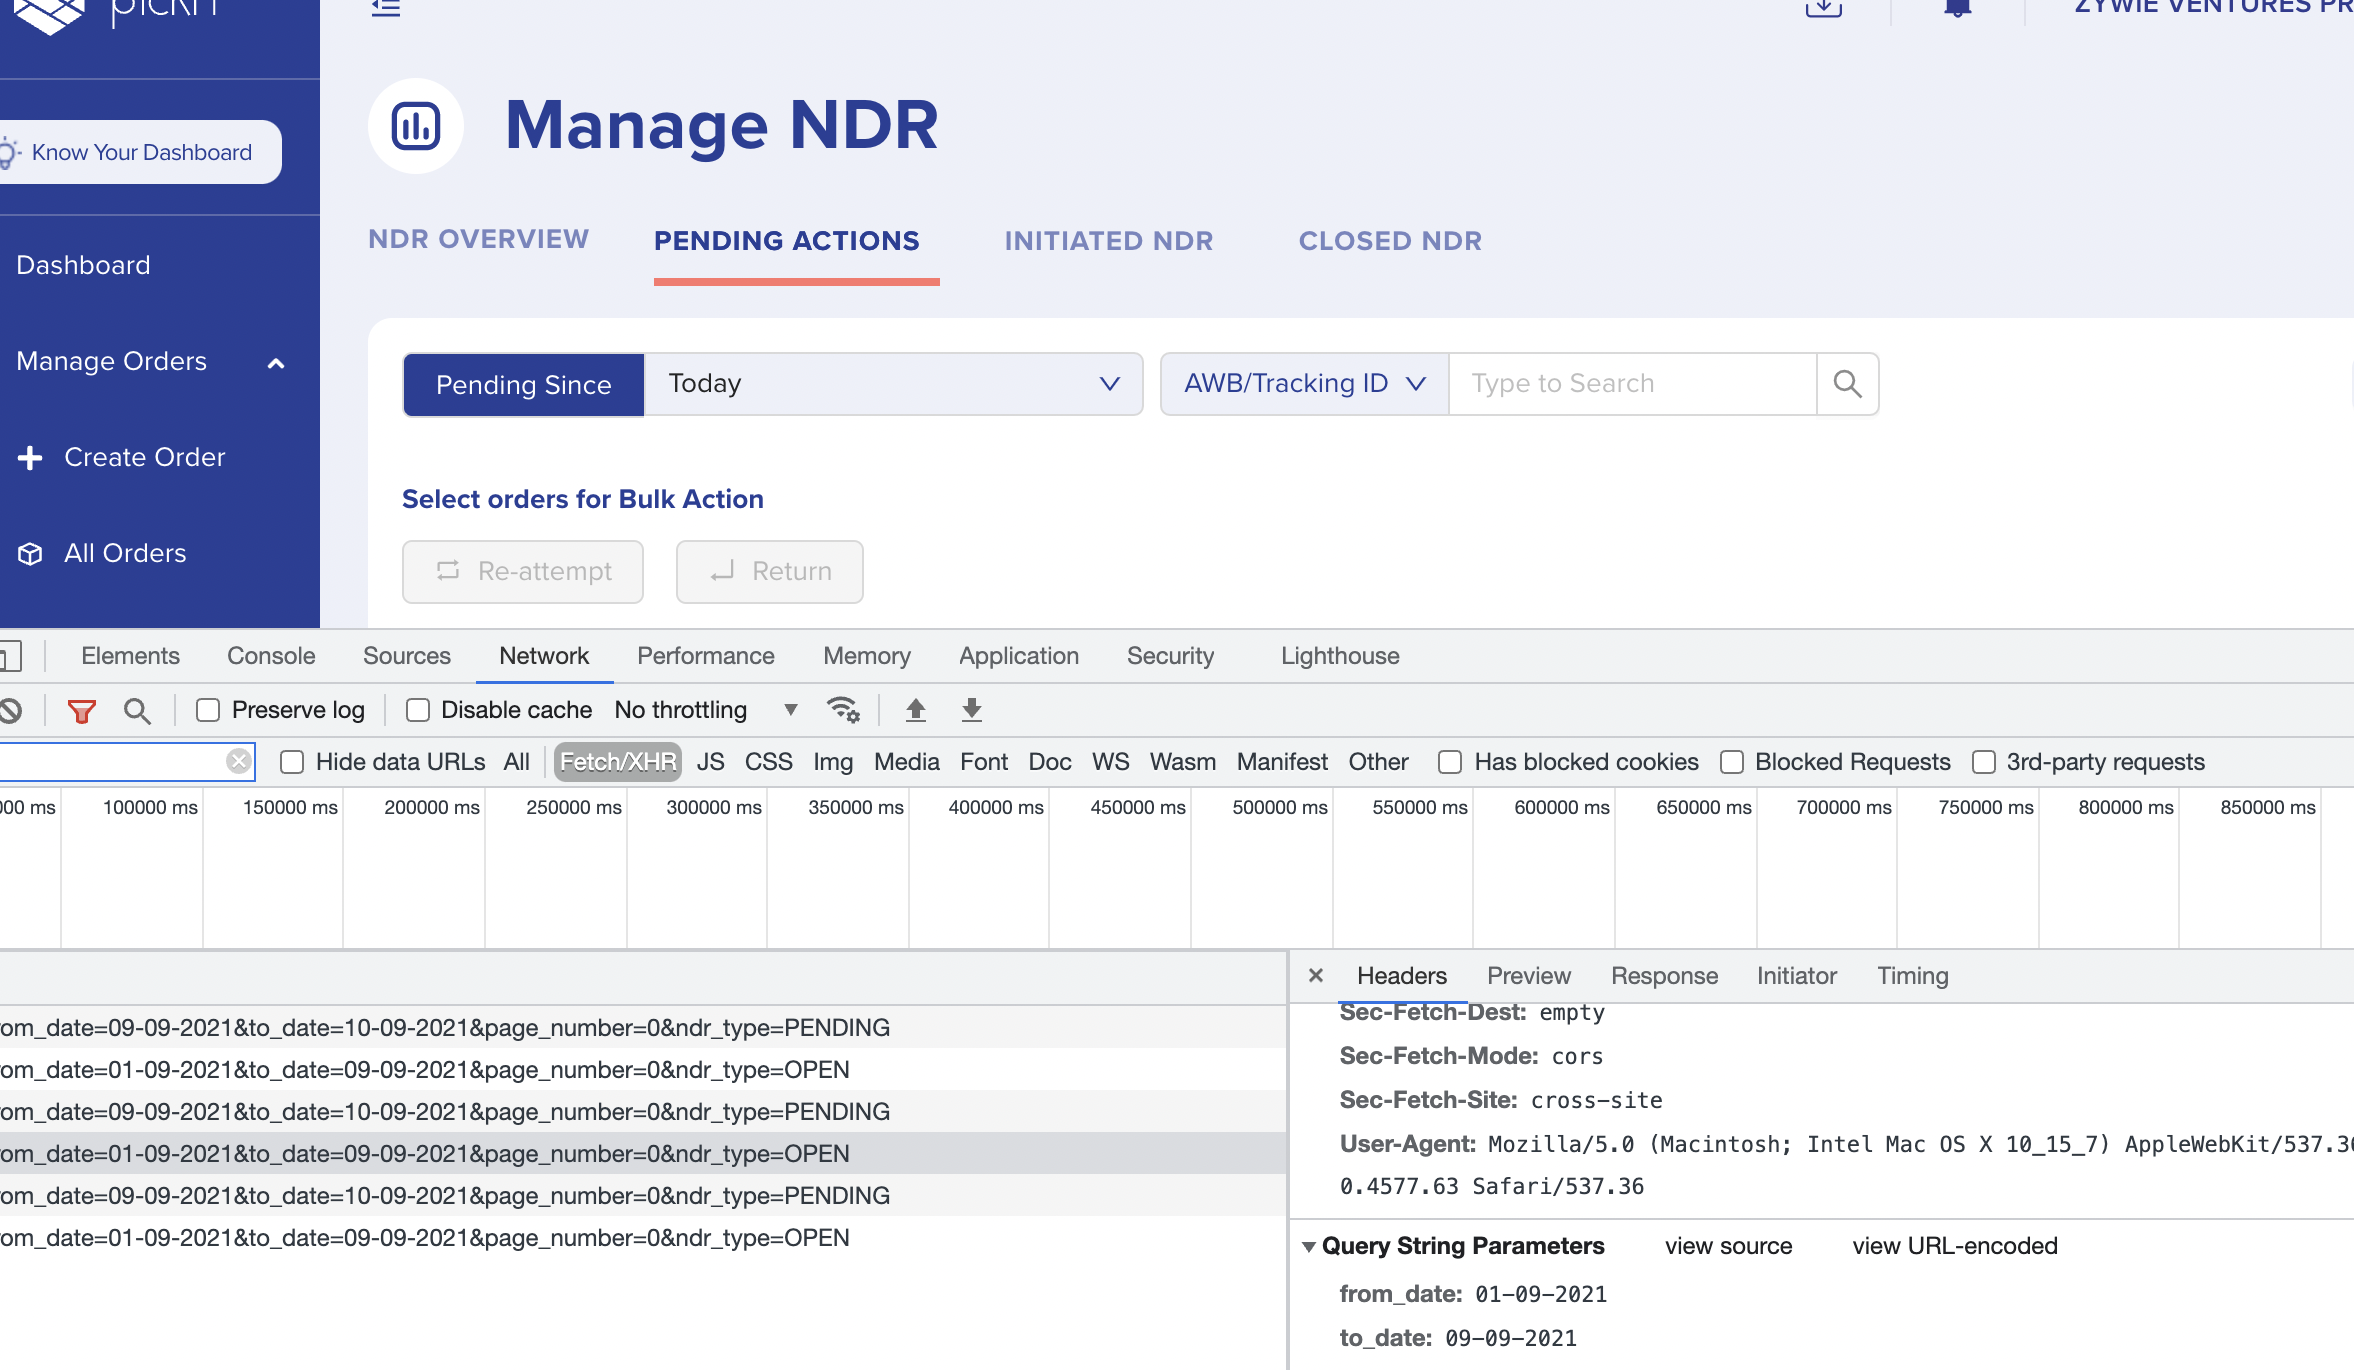Enable the Disable cache checkbox
This screenshot has height=1370, width=2354.
tap(418, 710)
